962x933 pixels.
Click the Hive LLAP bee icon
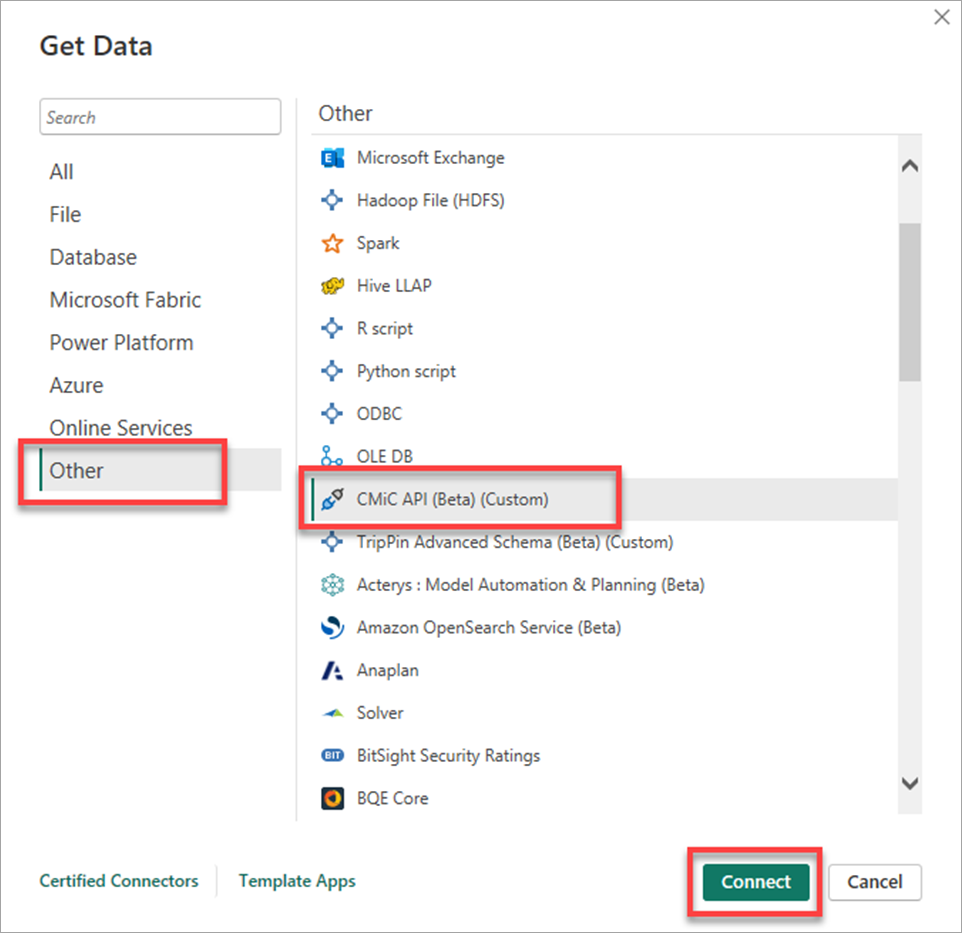[x=332, y=286]
